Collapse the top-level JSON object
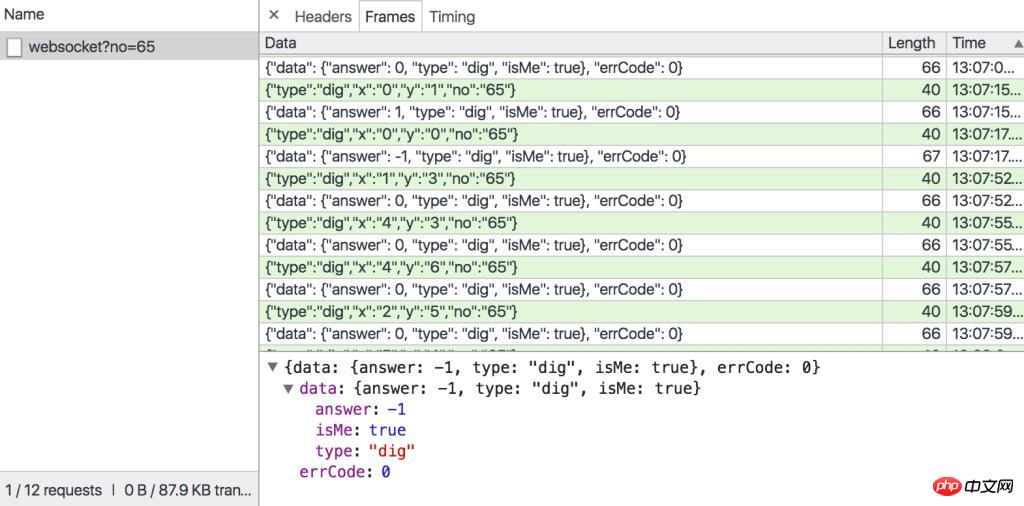 [272, 367]
